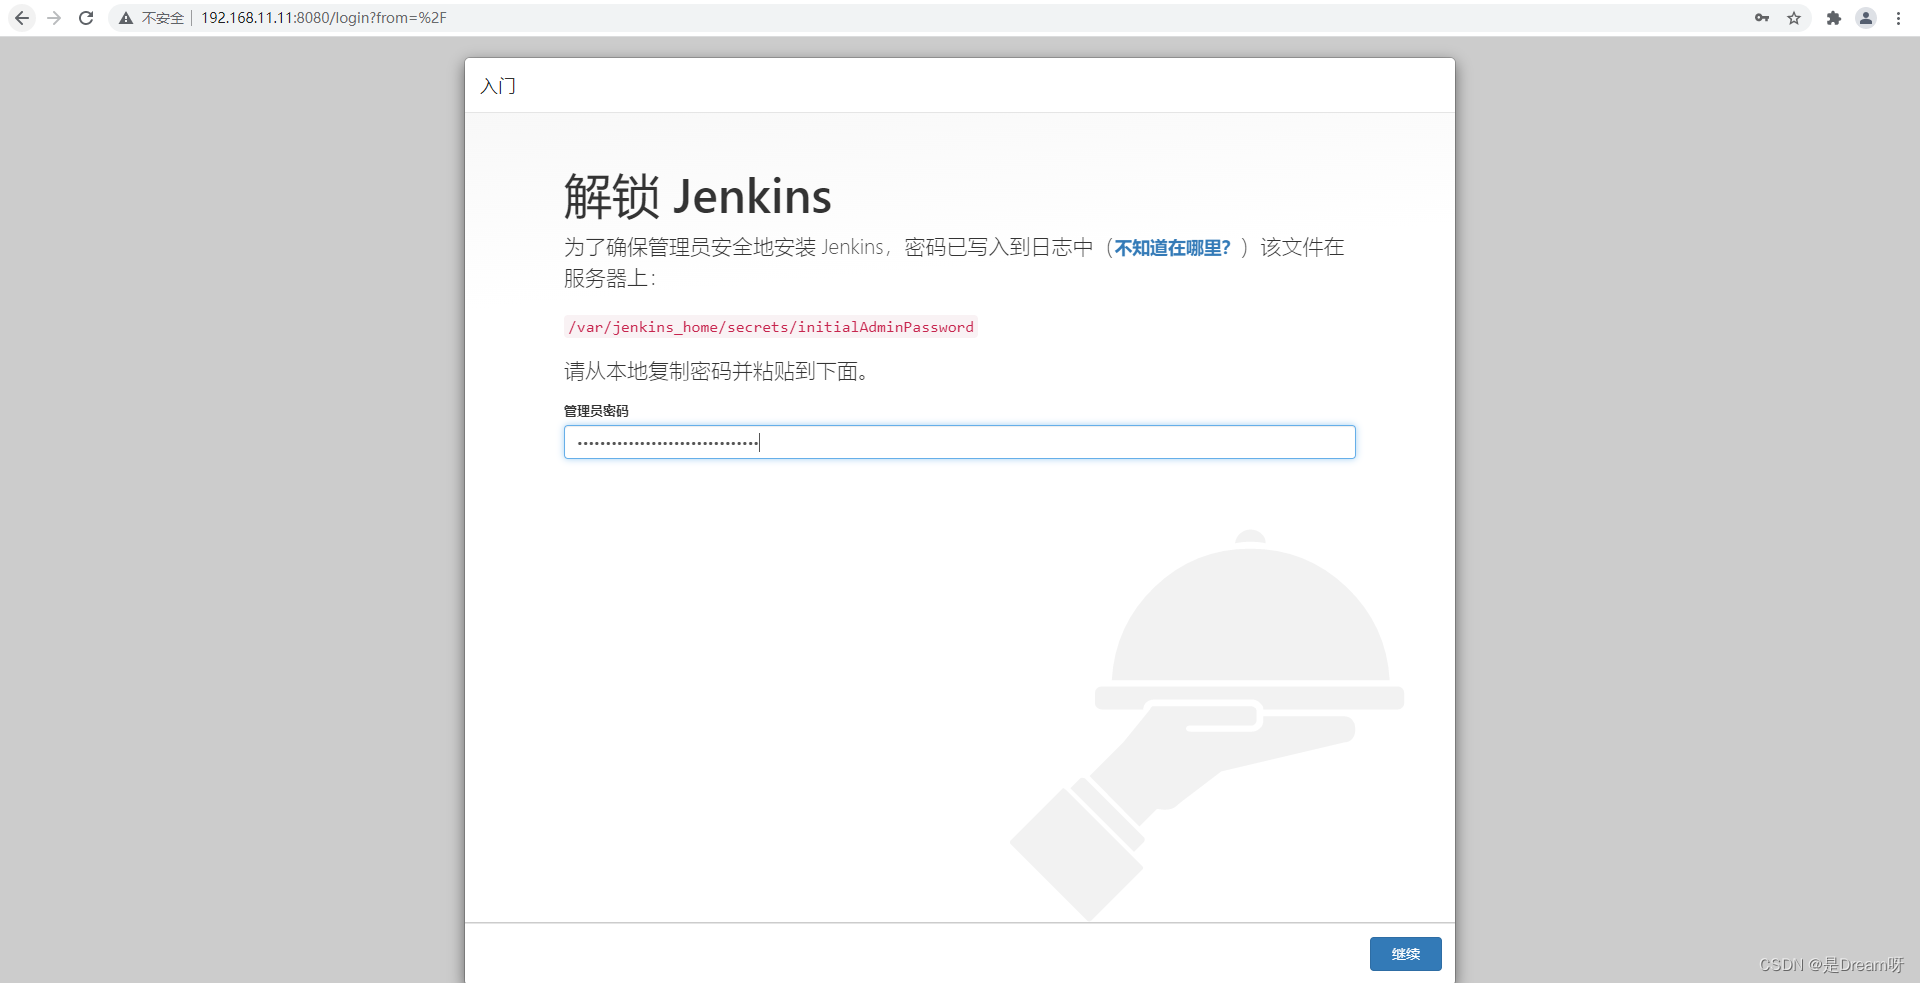Open the browser extensions puzzle icon

click(x=1834, y=18)
